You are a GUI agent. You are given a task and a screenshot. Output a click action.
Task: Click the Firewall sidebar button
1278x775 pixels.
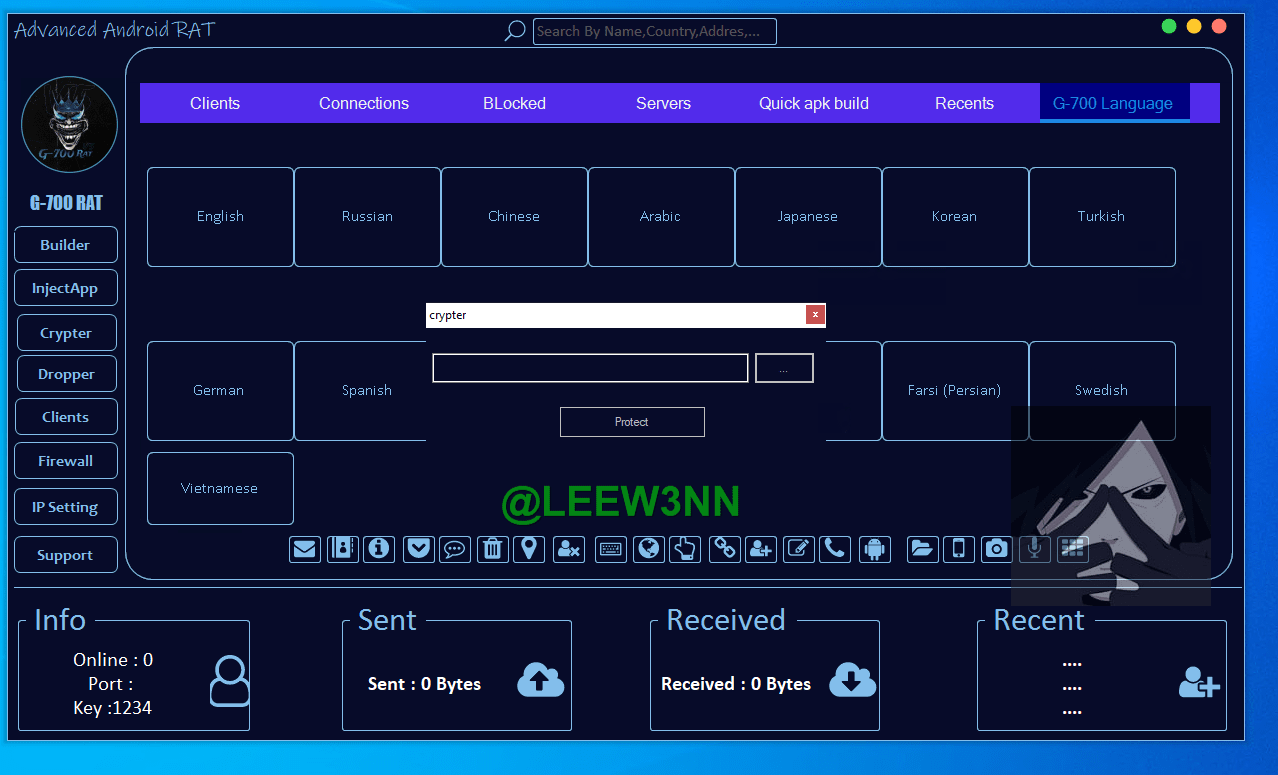pyautogui.click(x=66, y=461)
